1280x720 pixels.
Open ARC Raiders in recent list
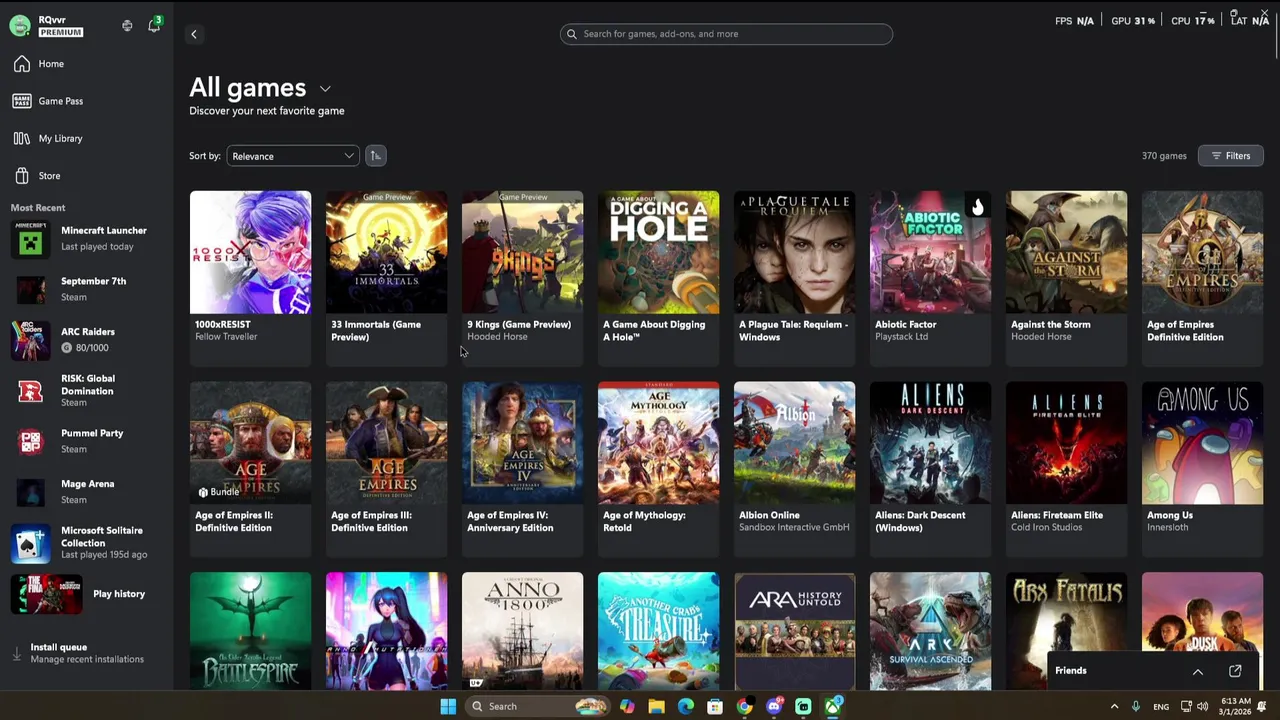[87, 340]
